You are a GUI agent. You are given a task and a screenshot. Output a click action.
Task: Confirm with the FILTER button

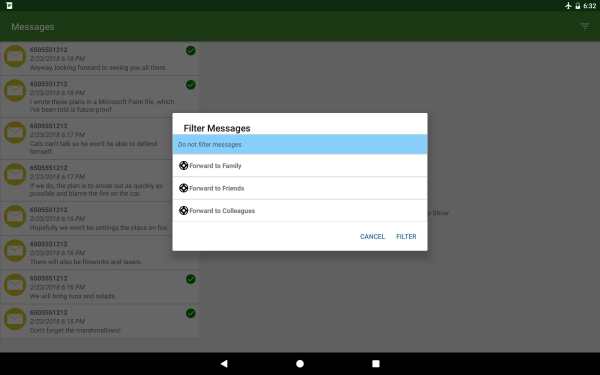coord(406,236)
